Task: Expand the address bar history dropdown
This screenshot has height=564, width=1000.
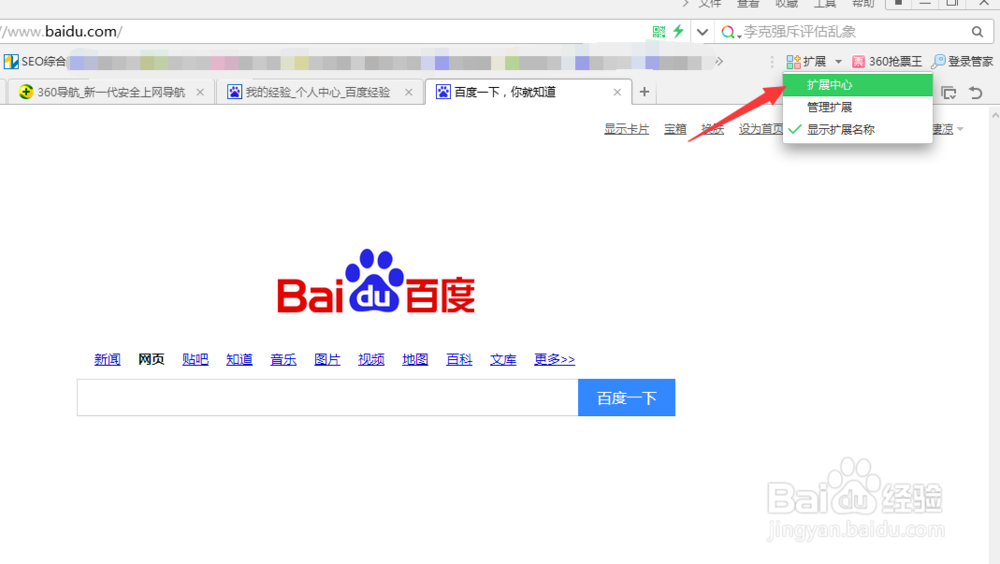Action: coord(702,32)
